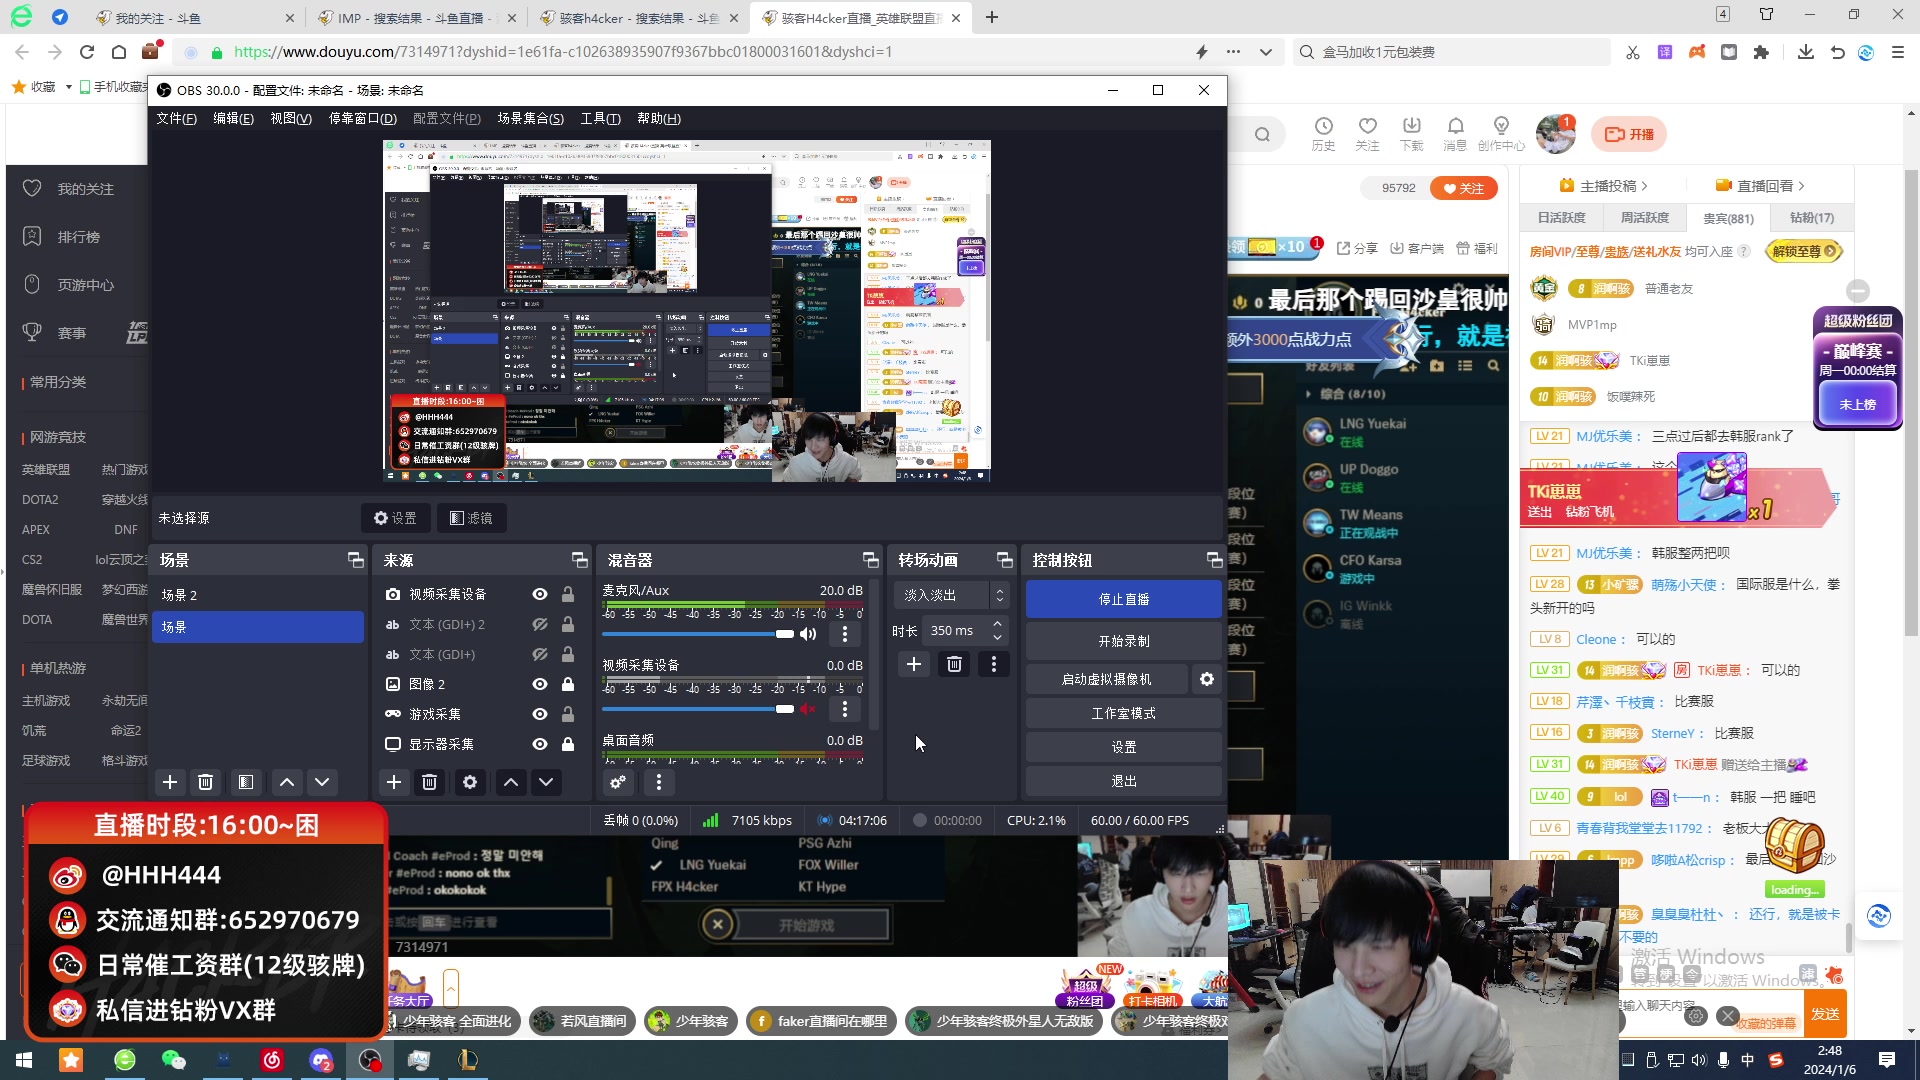Open source properties gear icon
Screen dimensions: 1920x1080
pos(470,782)
